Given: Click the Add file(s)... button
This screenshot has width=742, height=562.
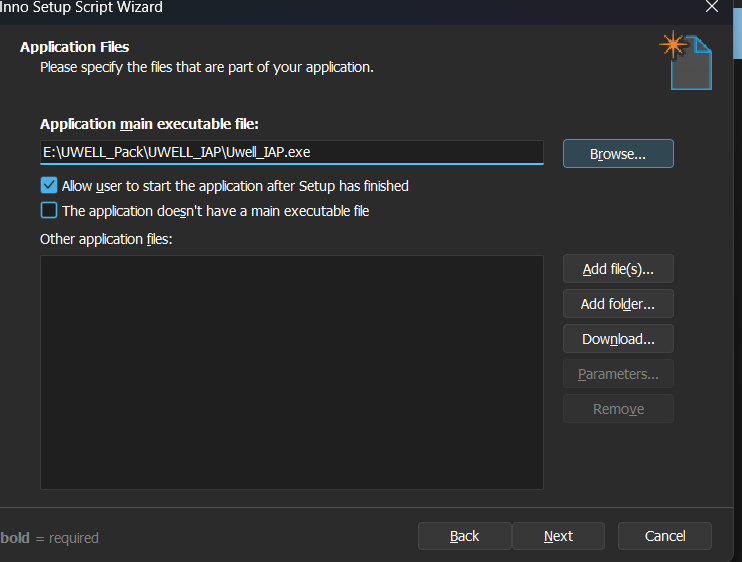Looking at the screenshot, I should [618, 269].
